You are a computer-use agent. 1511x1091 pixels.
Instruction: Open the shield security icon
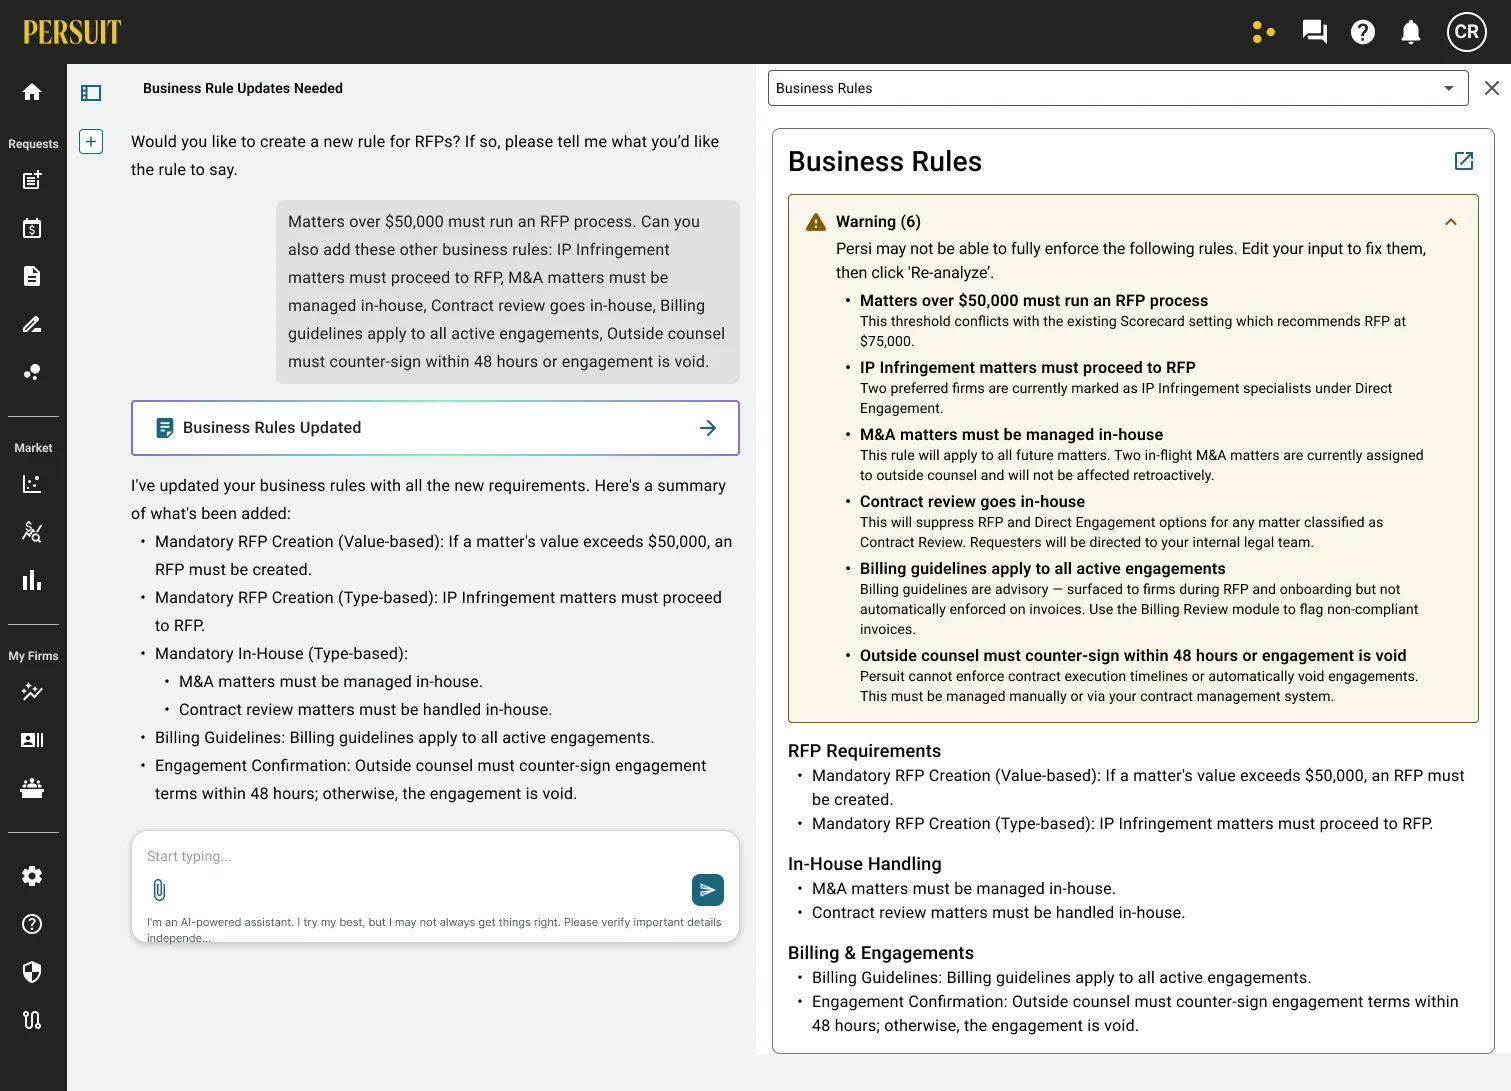[x=32, y=972]
